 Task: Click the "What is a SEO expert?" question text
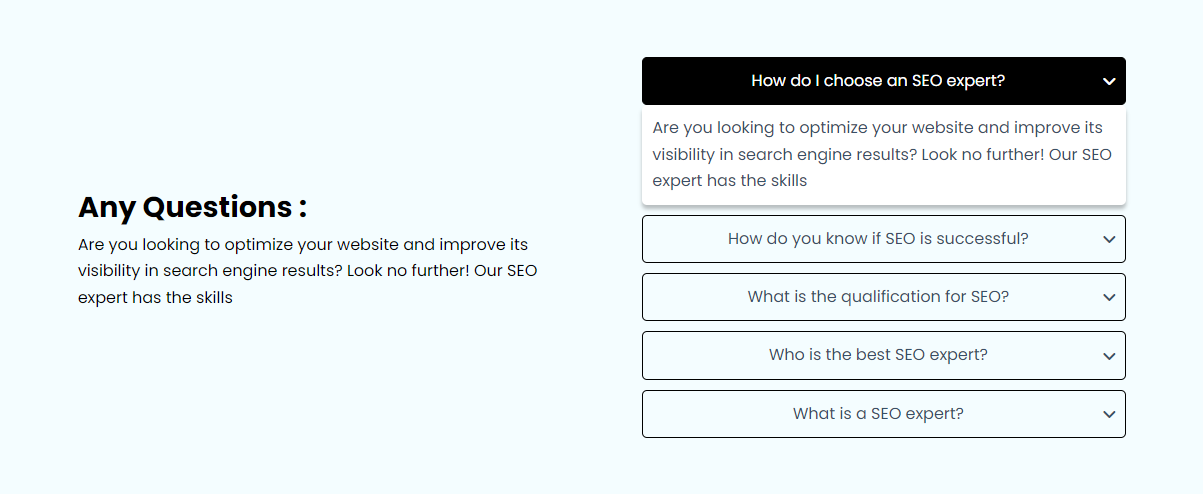(x=877, y=413)
